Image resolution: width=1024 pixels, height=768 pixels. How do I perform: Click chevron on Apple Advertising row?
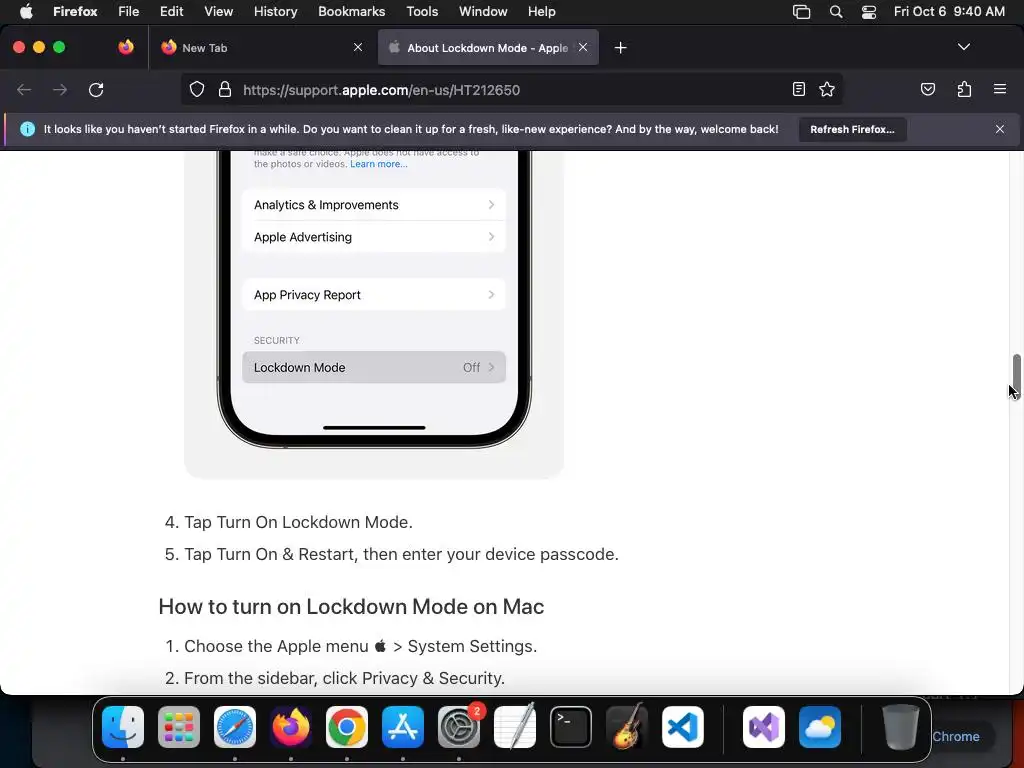click(x=491, y=236)
